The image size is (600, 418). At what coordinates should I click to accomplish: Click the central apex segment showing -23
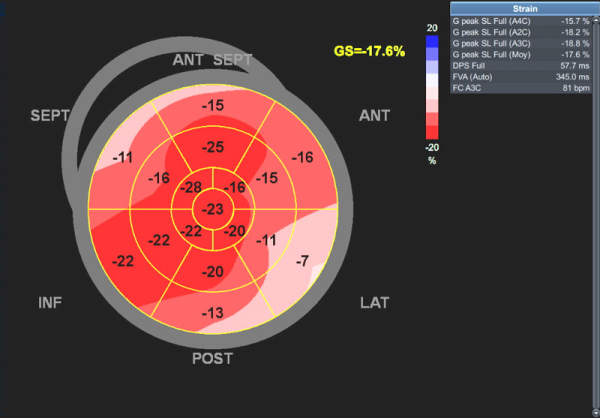[x=212, y=209]
